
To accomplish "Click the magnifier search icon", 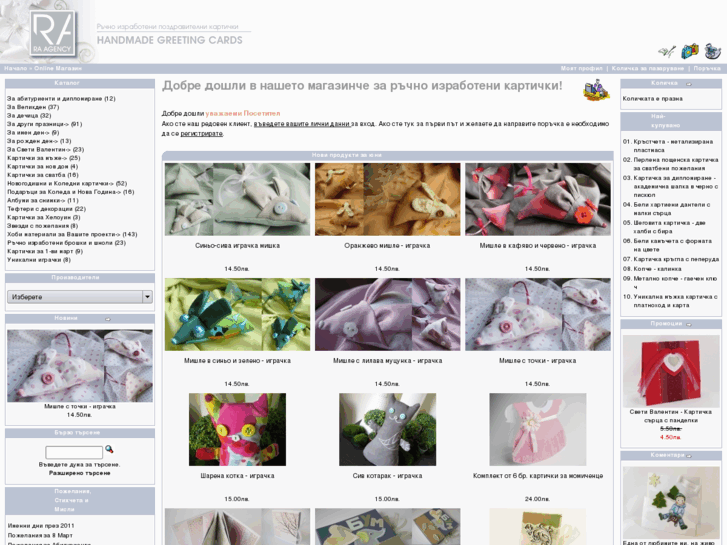I will [109, 450].
